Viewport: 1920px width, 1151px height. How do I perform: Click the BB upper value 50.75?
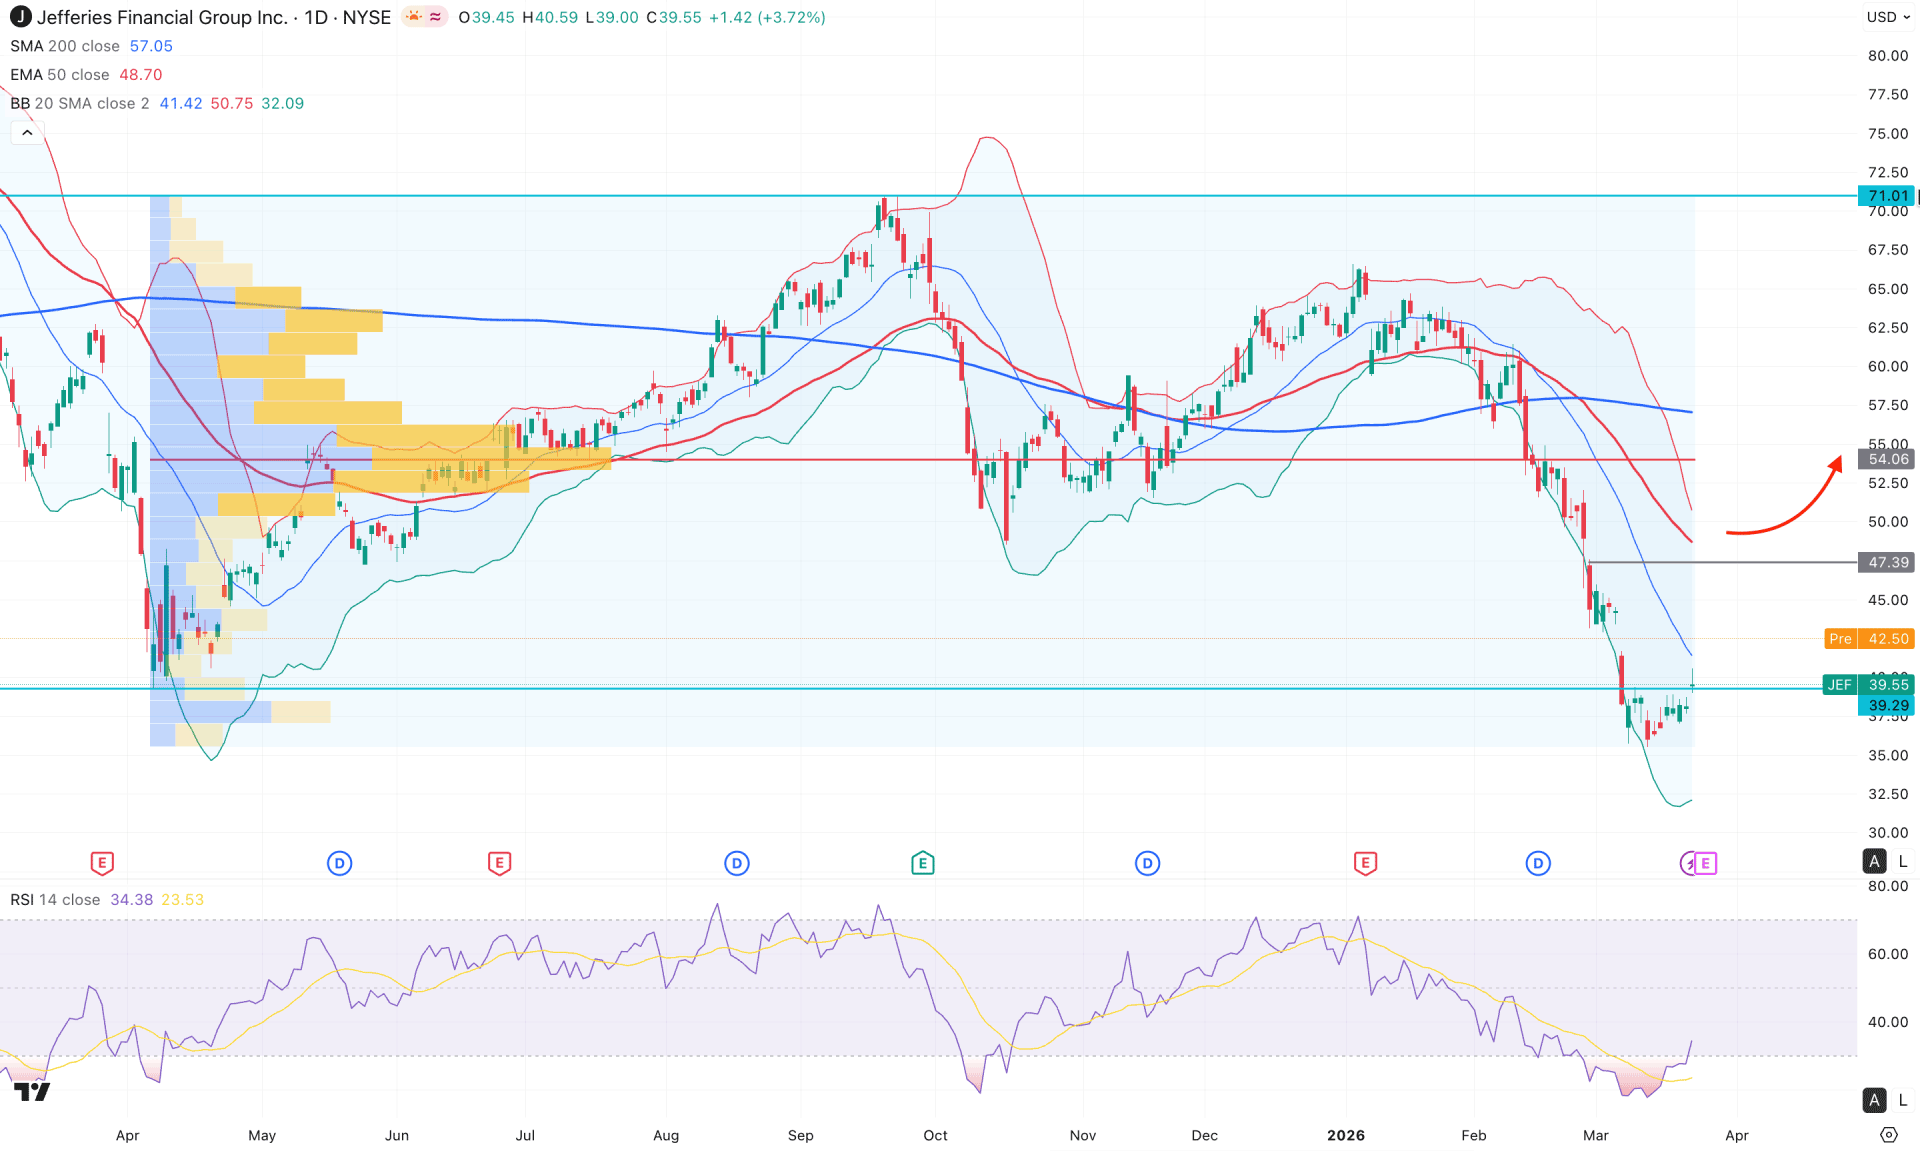(232, 104)
